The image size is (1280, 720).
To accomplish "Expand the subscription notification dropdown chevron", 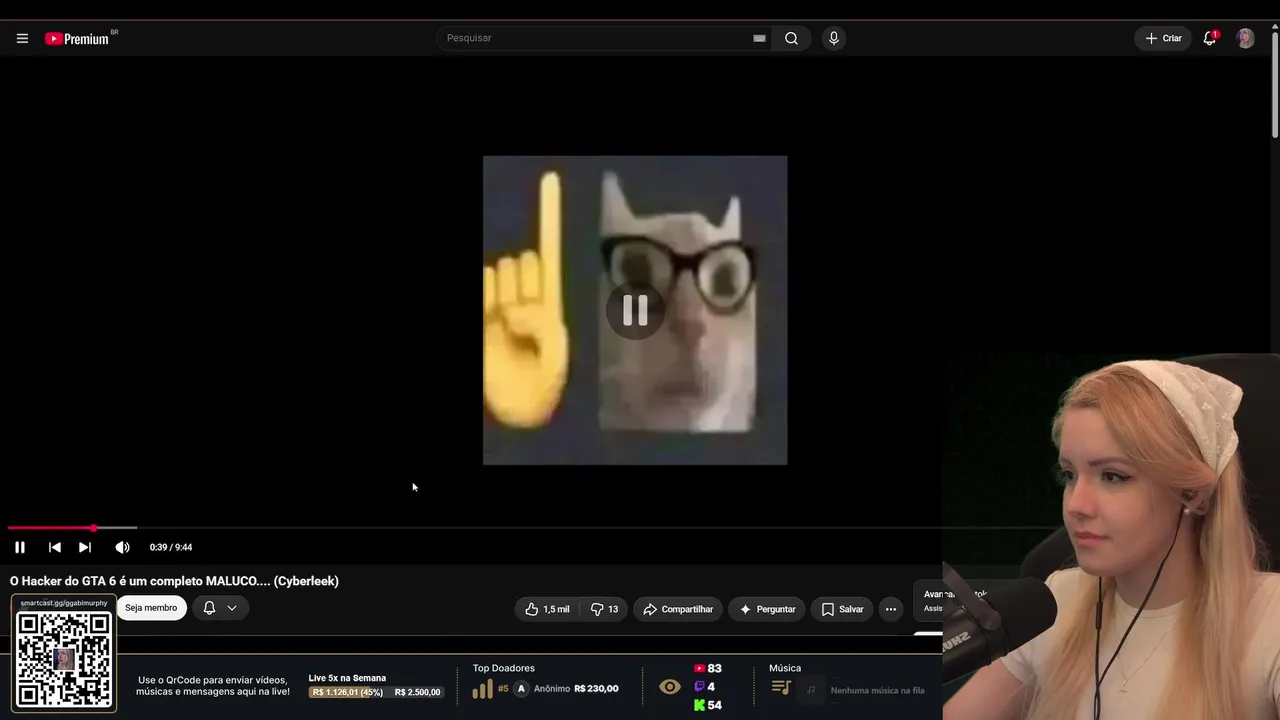I will point(232,608).
